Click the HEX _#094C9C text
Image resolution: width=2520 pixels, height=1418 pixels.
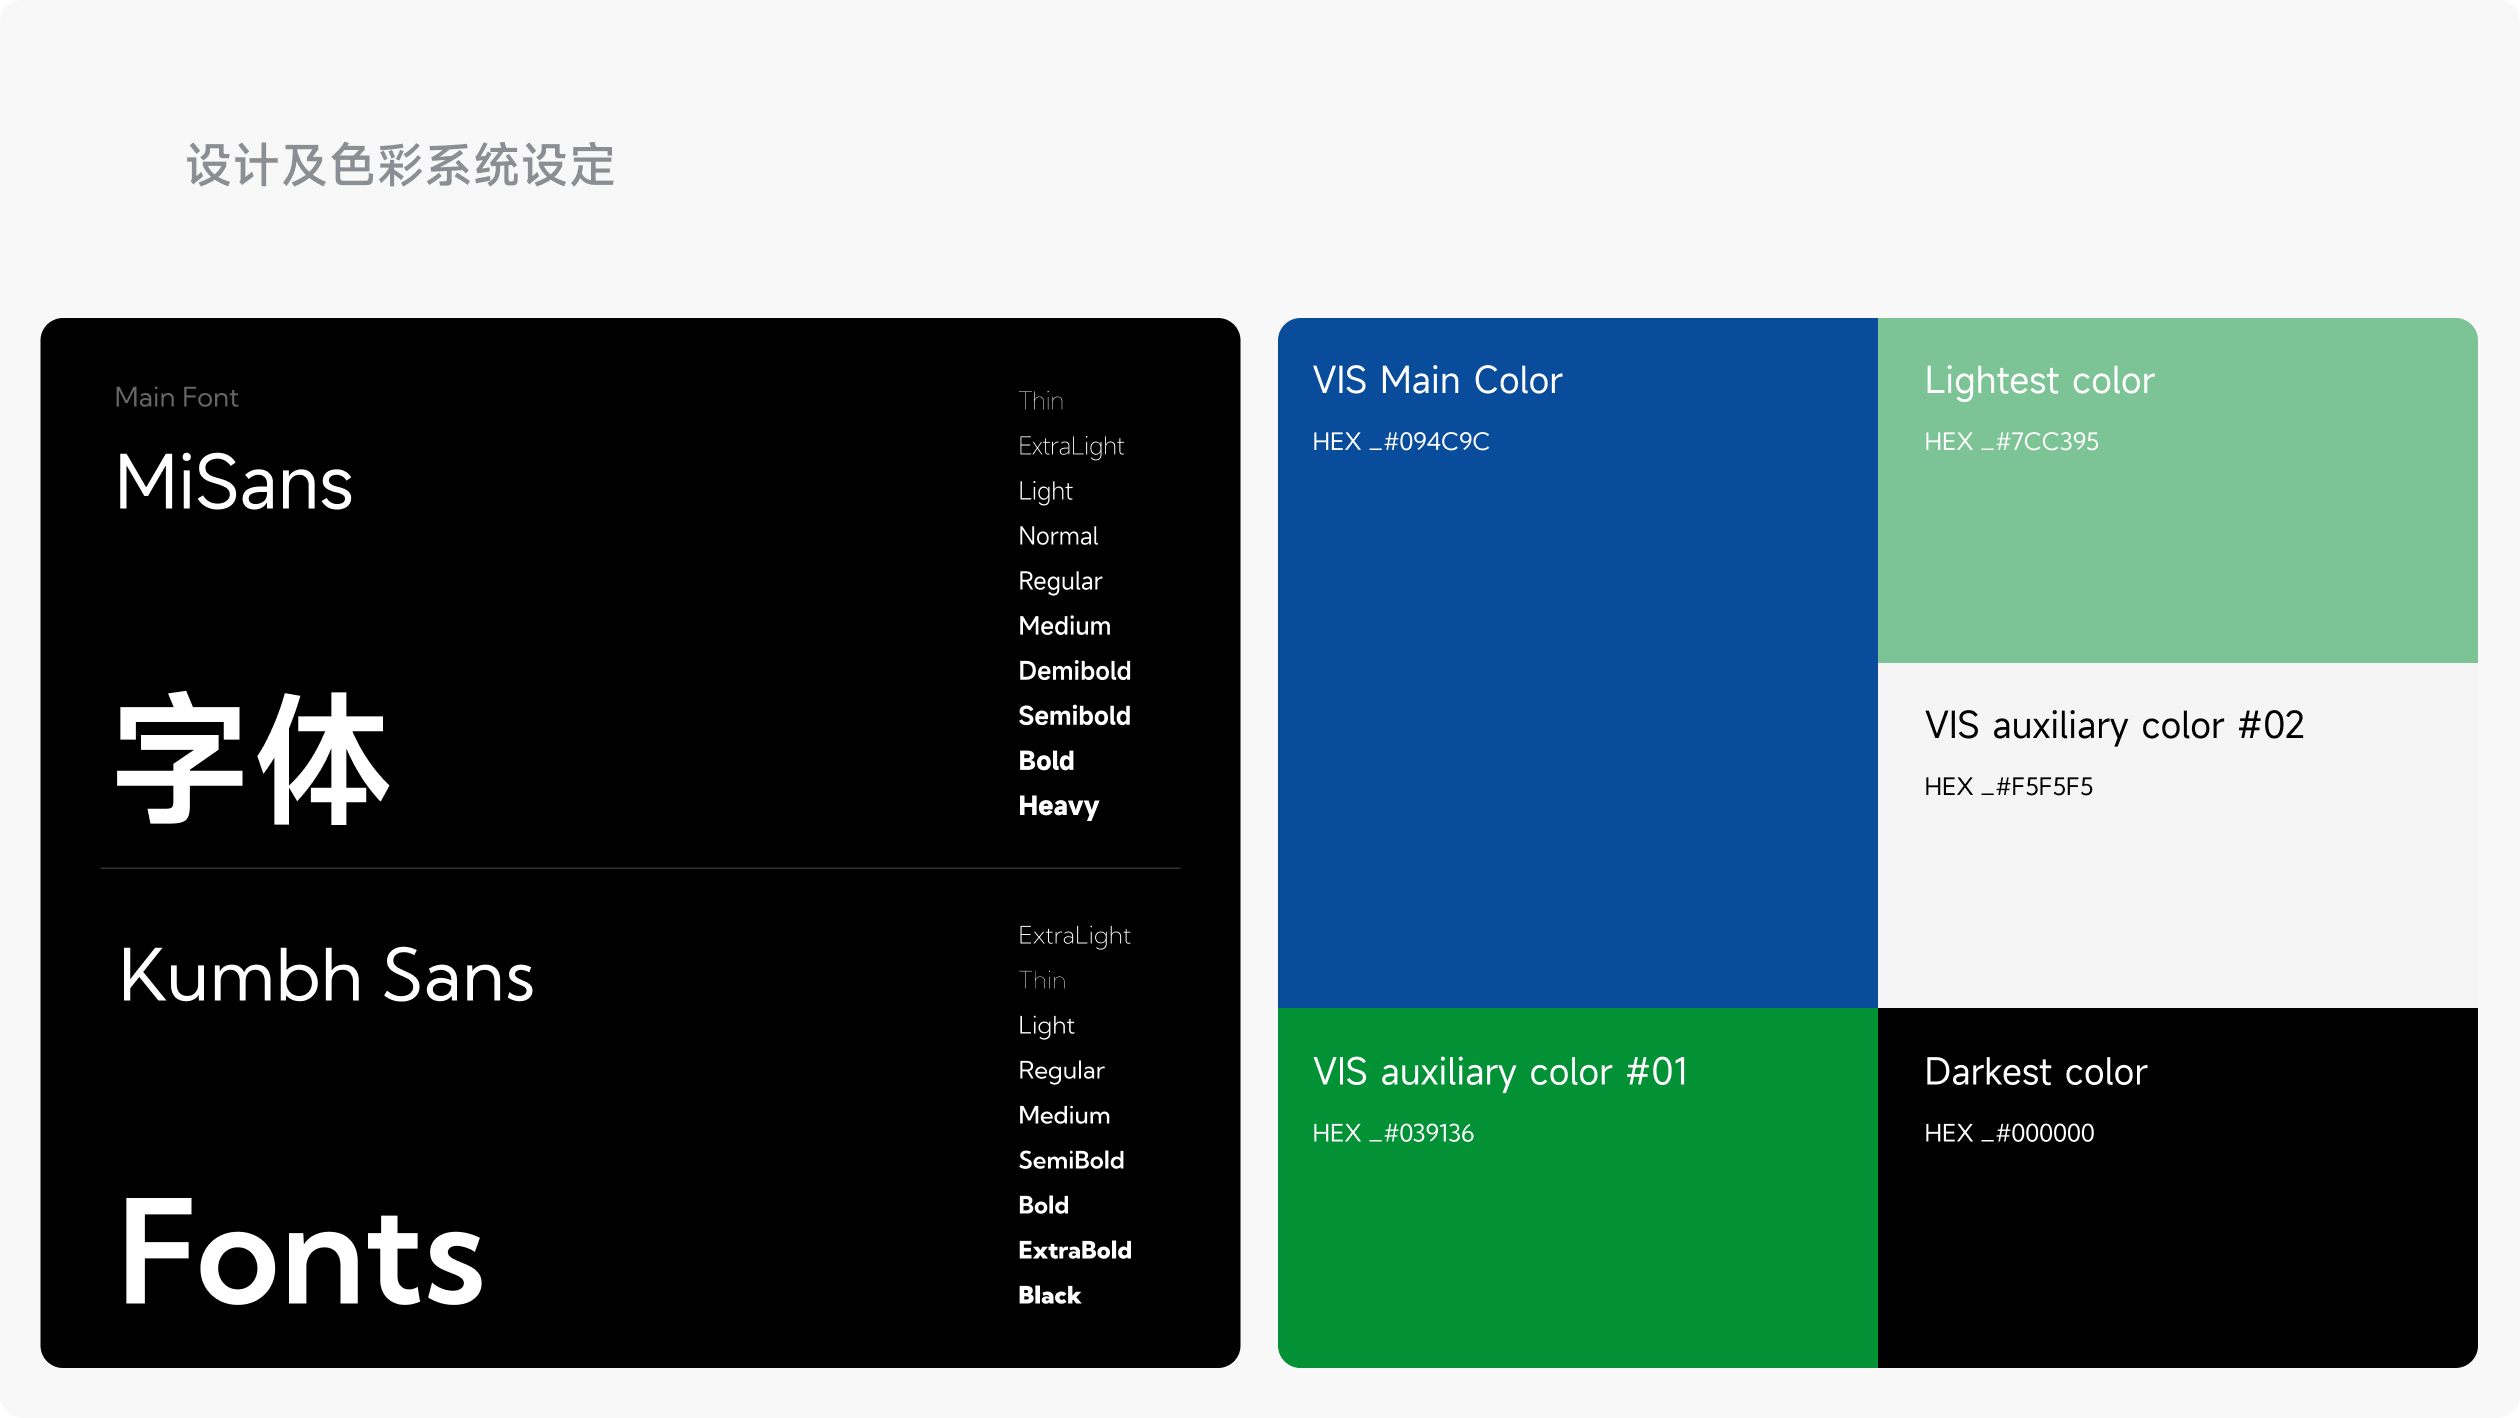pyautogui.click(x=1400, y=441)
